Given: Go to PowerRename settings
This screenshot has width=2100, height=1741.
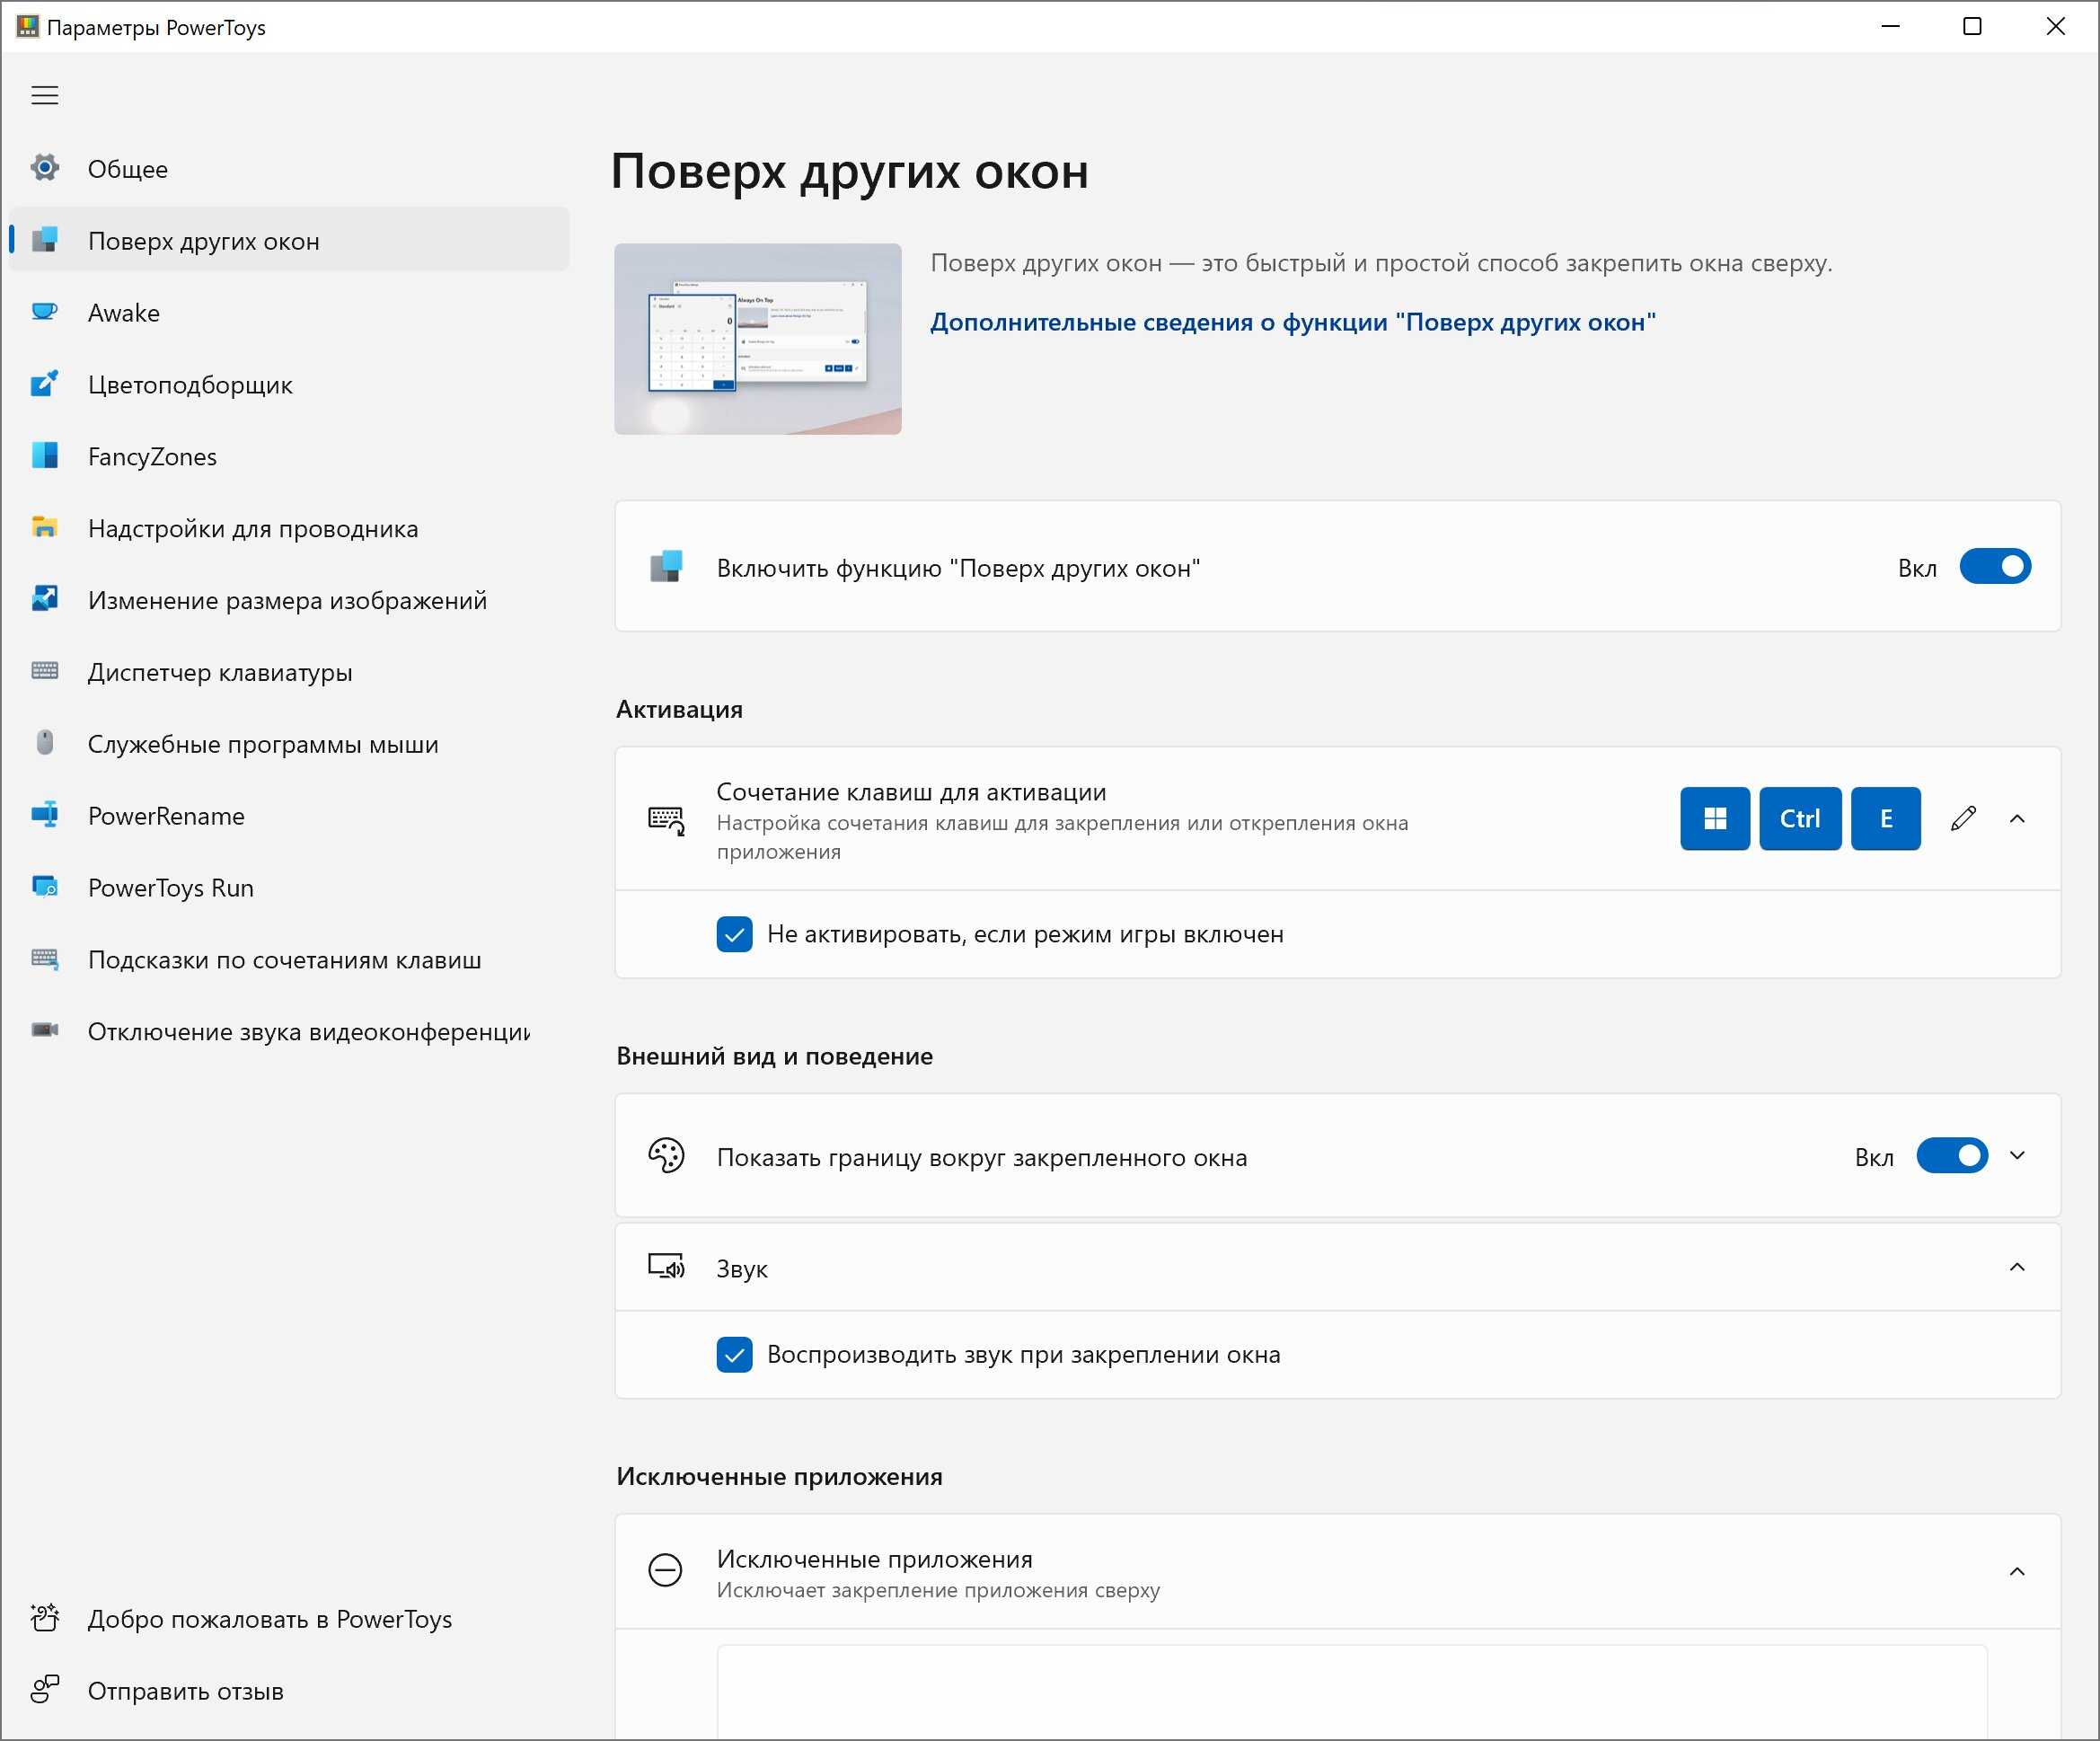Looking at the screenshot, I should pos(289,815).
